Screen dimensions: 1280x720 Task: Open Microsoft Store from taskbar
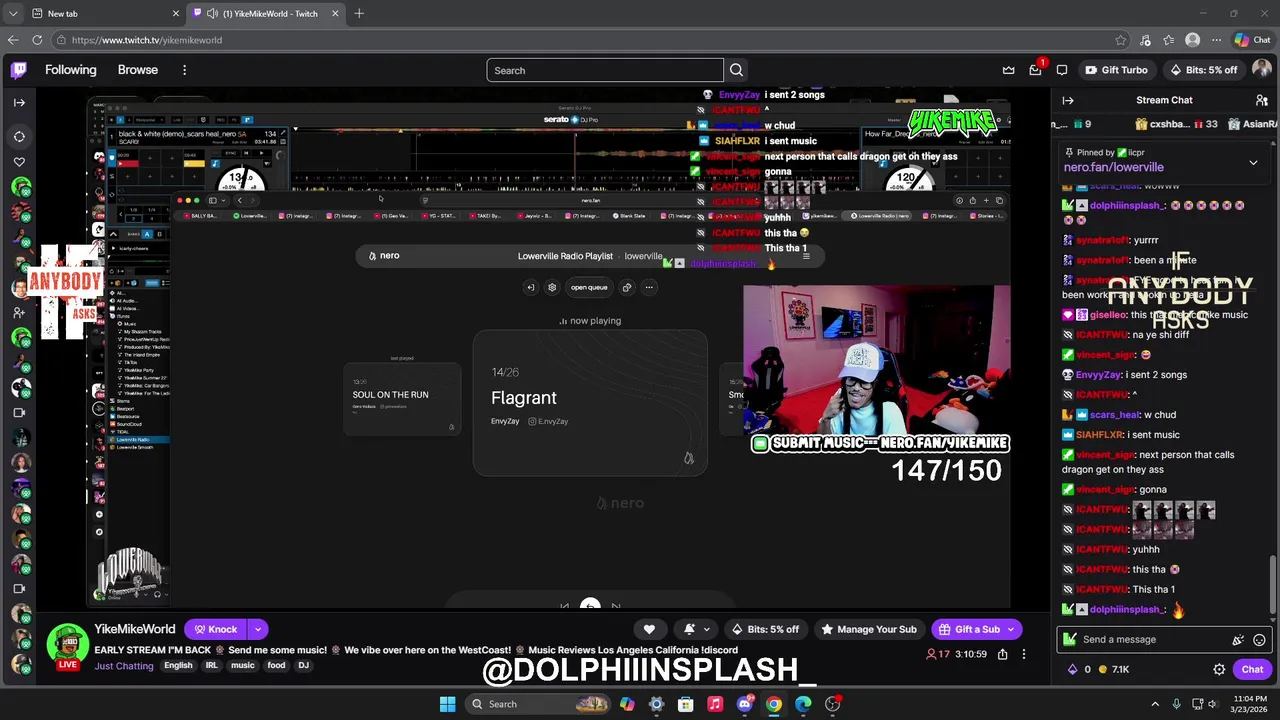685,704
